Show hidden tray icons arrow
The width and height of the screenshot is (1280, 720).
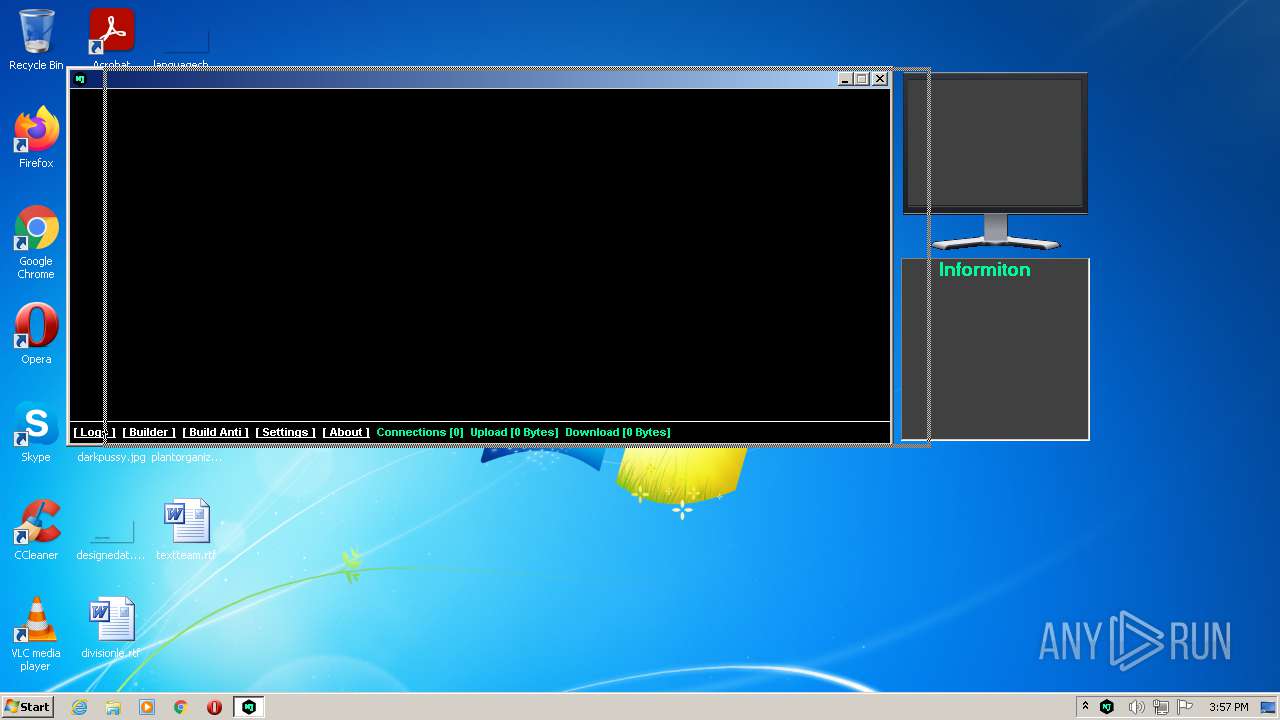[1085, 707]
